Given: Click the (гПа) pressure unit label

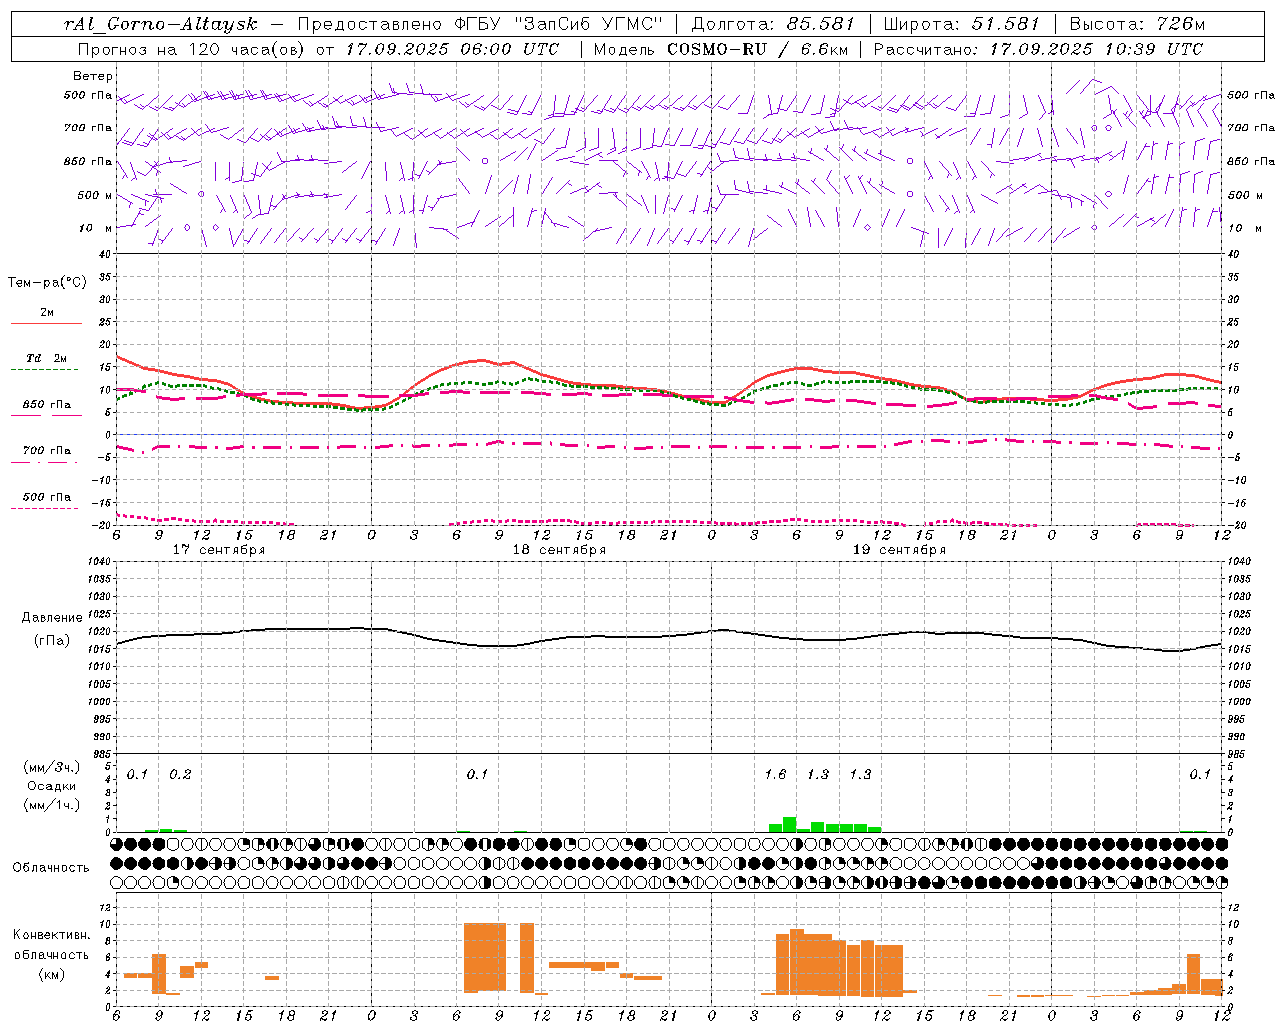Looking at the screenshot, I should coord(52,640).
